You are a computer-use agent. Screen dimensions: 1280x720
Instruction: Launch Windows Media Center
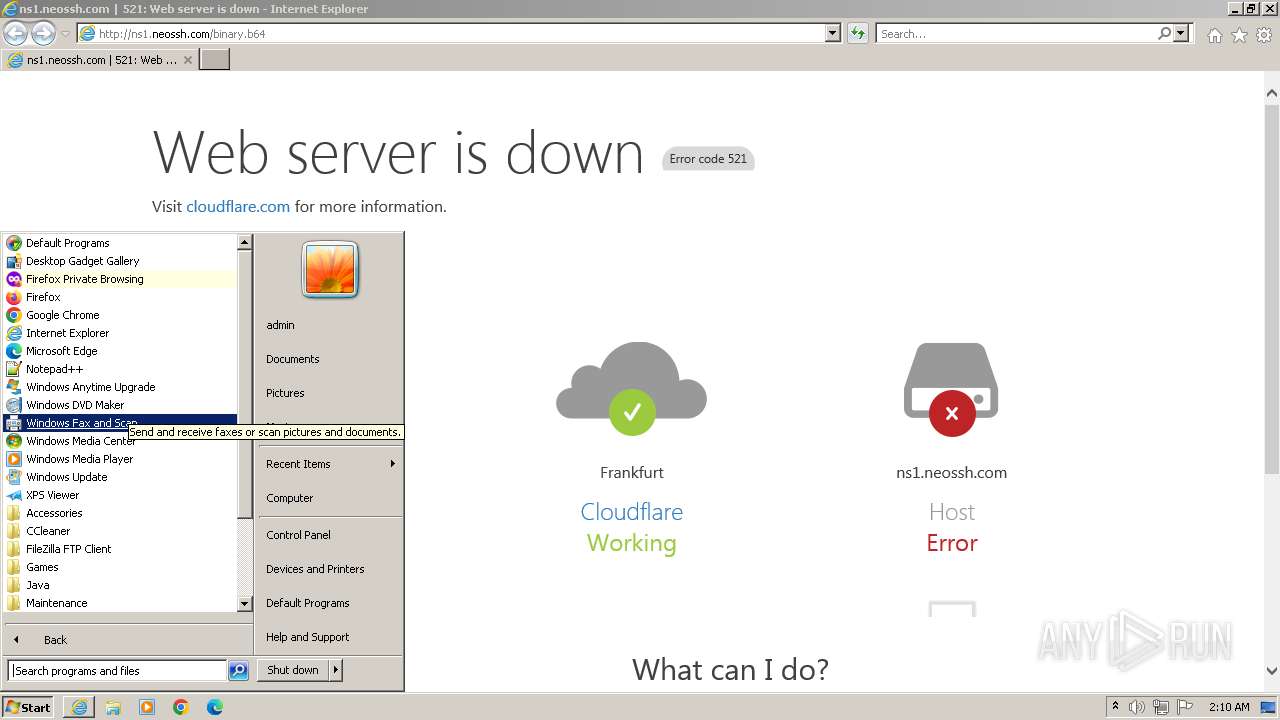(120, 441)
